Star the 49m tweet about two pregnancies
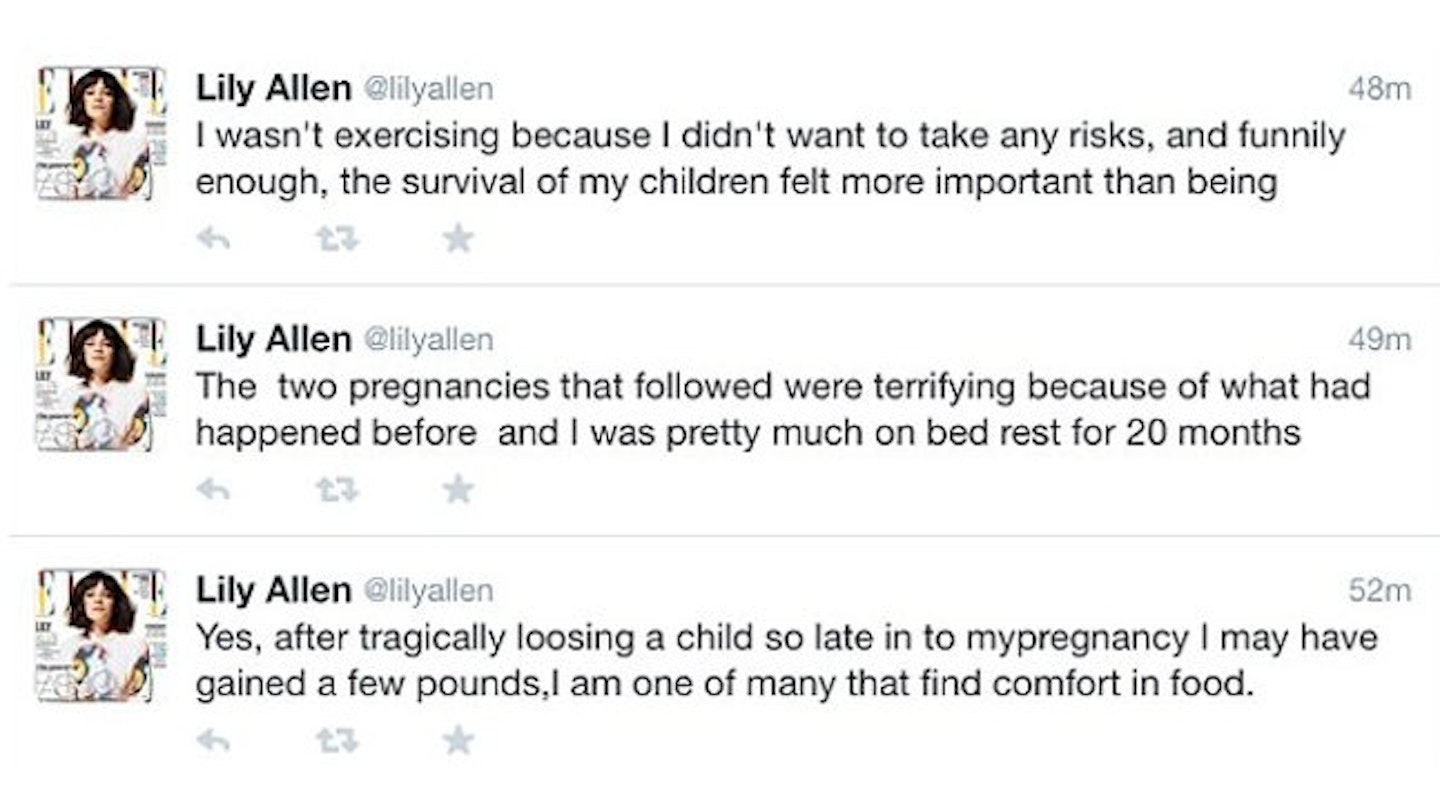Viewport: 1440px width, 809px height. (x=458, y=488)
